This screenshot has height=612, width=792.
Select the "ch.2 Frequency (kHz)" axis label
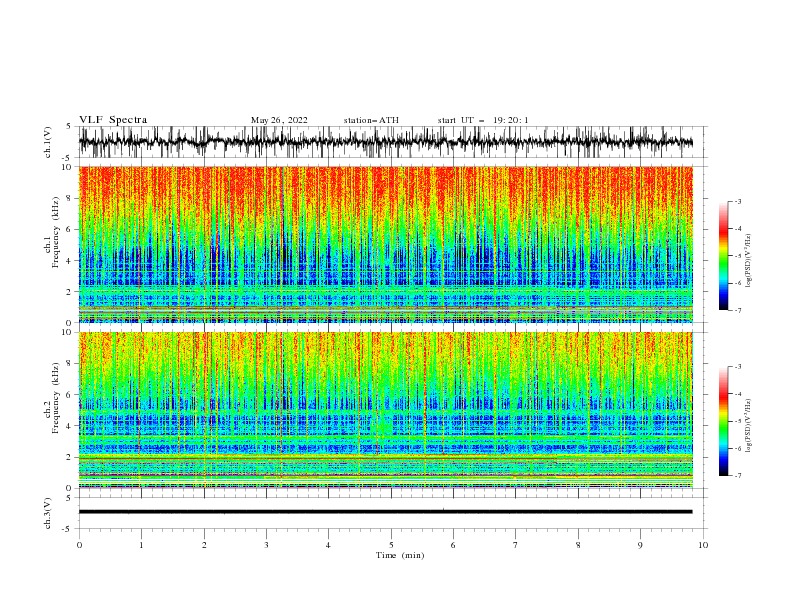[x=53, y=398]
